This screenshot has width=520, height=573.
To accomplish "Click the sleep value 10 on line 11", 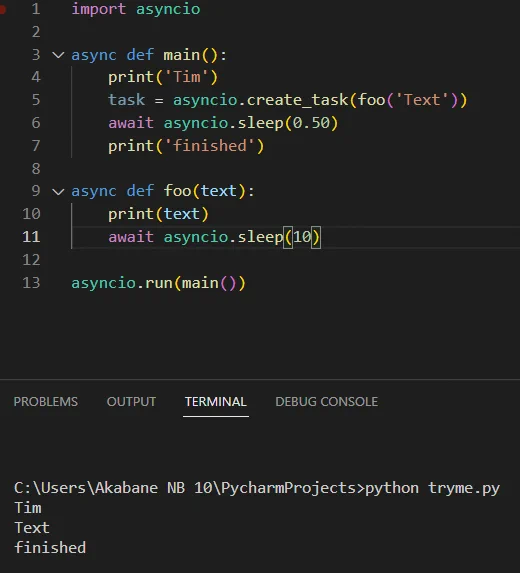I will point(302,237).
